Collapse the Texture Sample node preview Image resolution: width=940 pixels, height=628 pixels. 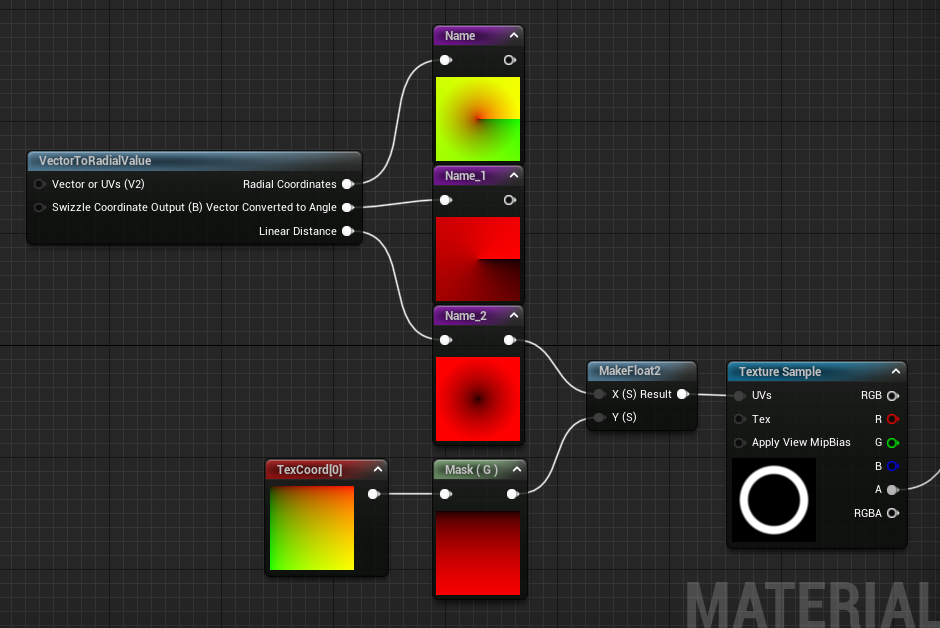point(896,371)
